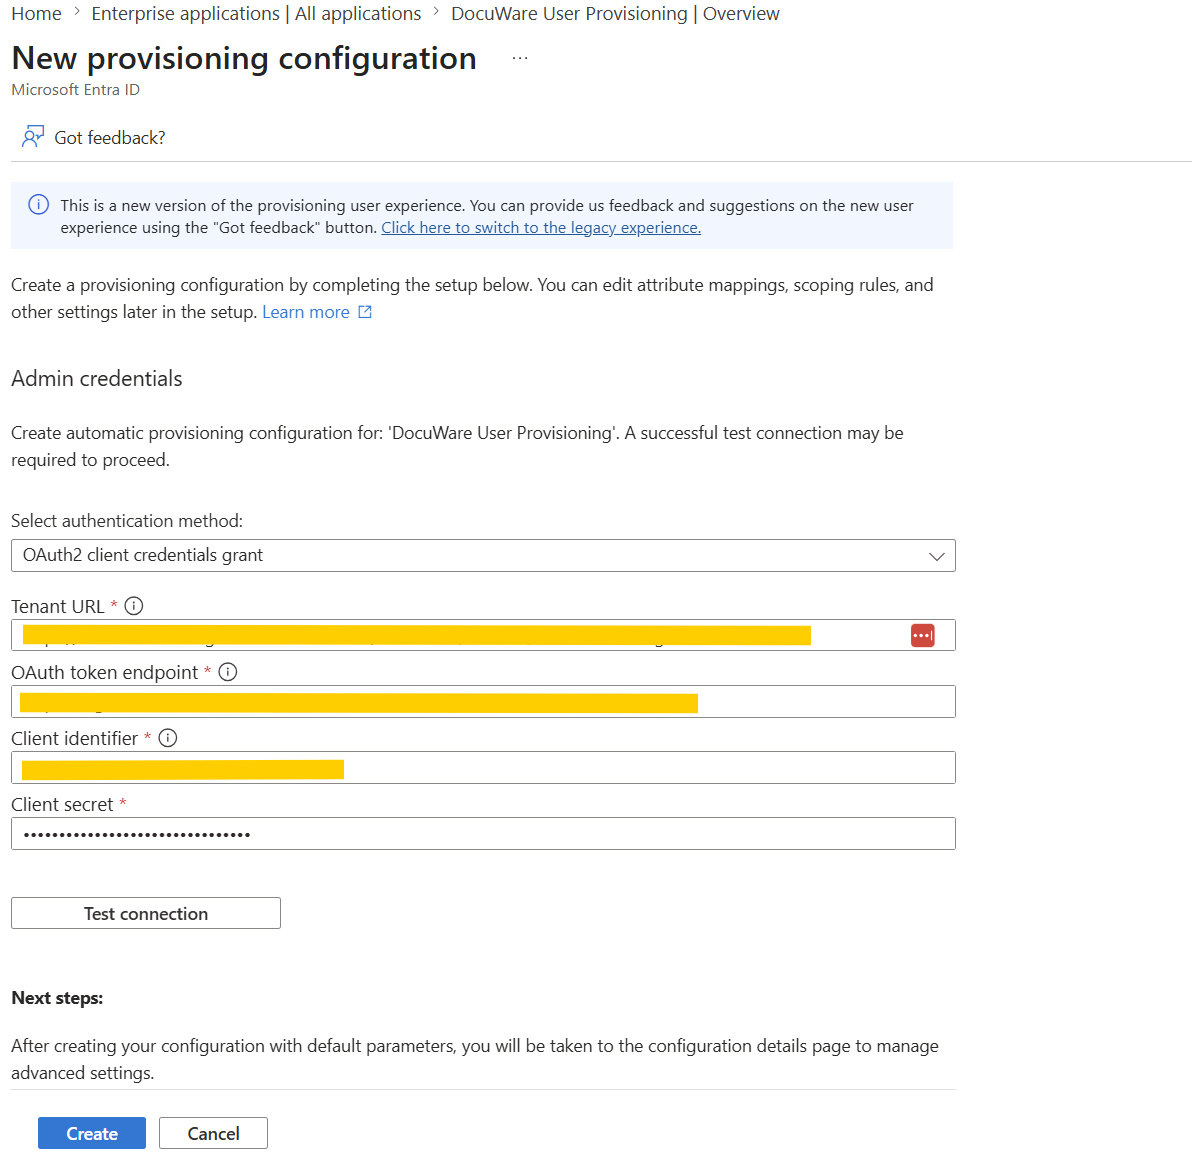Switch to the legacy experience link

tap(541, 227)
